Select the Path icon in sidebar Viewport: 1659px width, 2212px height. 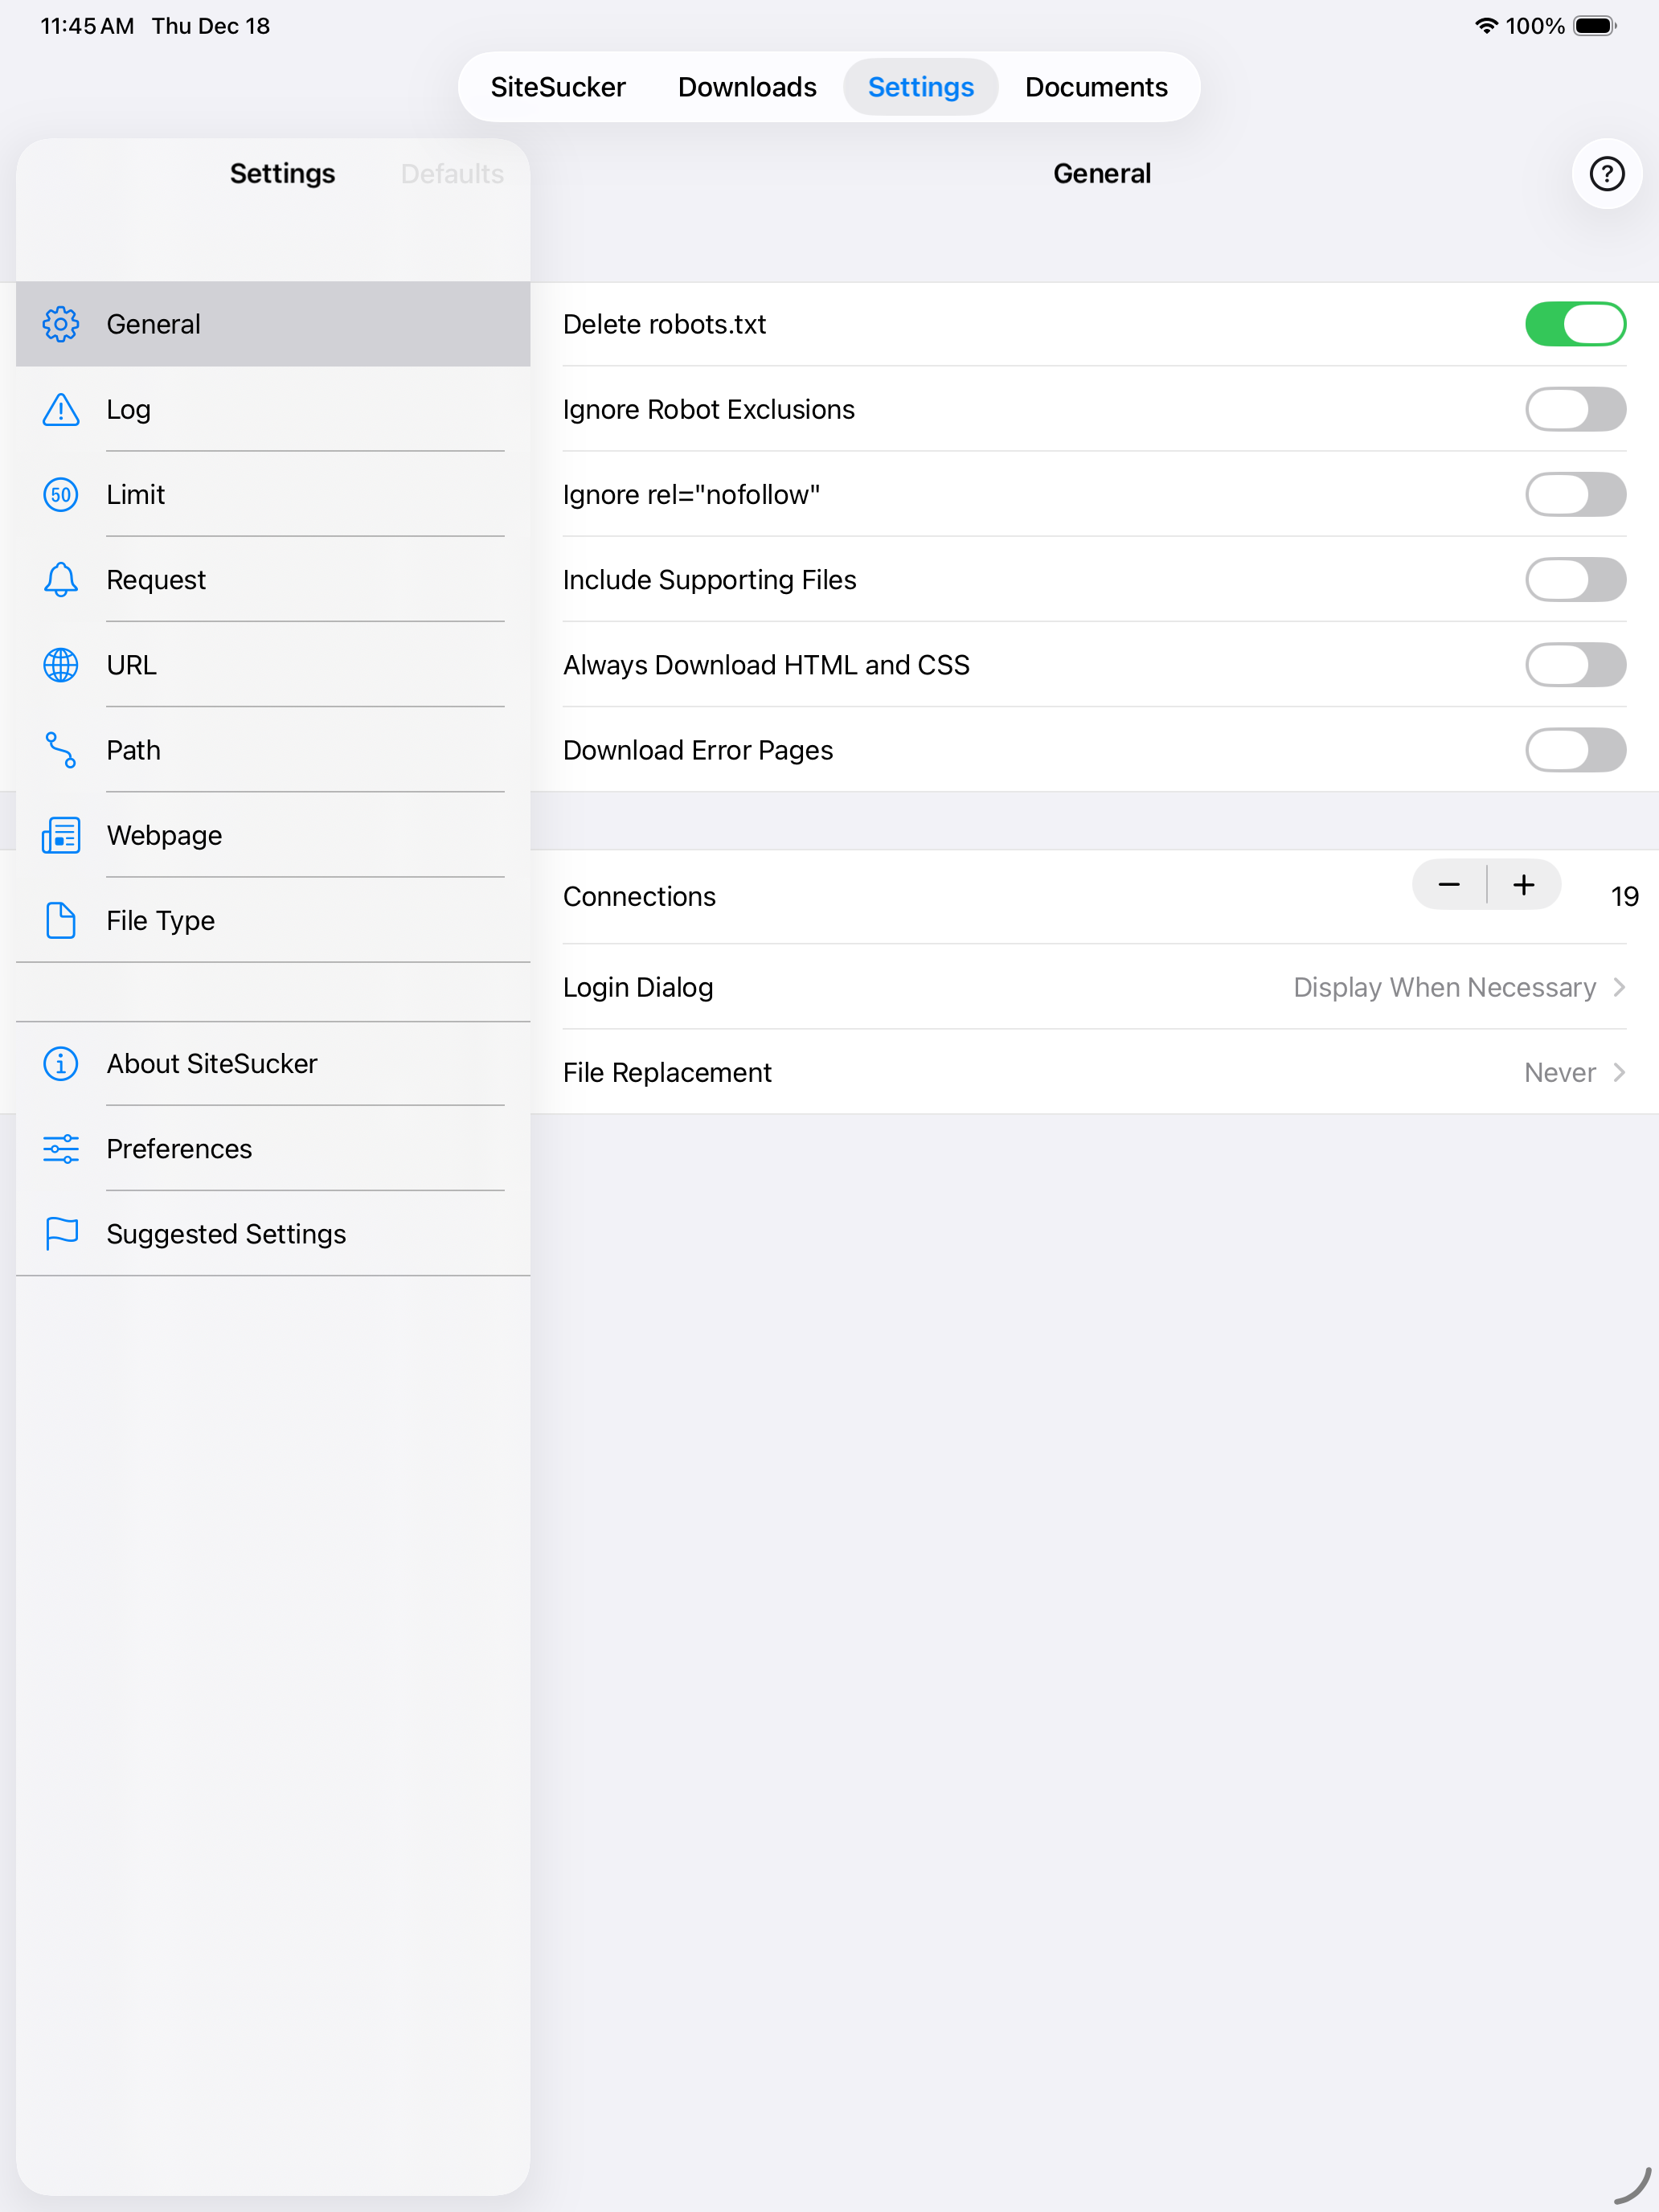pyautogui.click(x=60, y=750)
